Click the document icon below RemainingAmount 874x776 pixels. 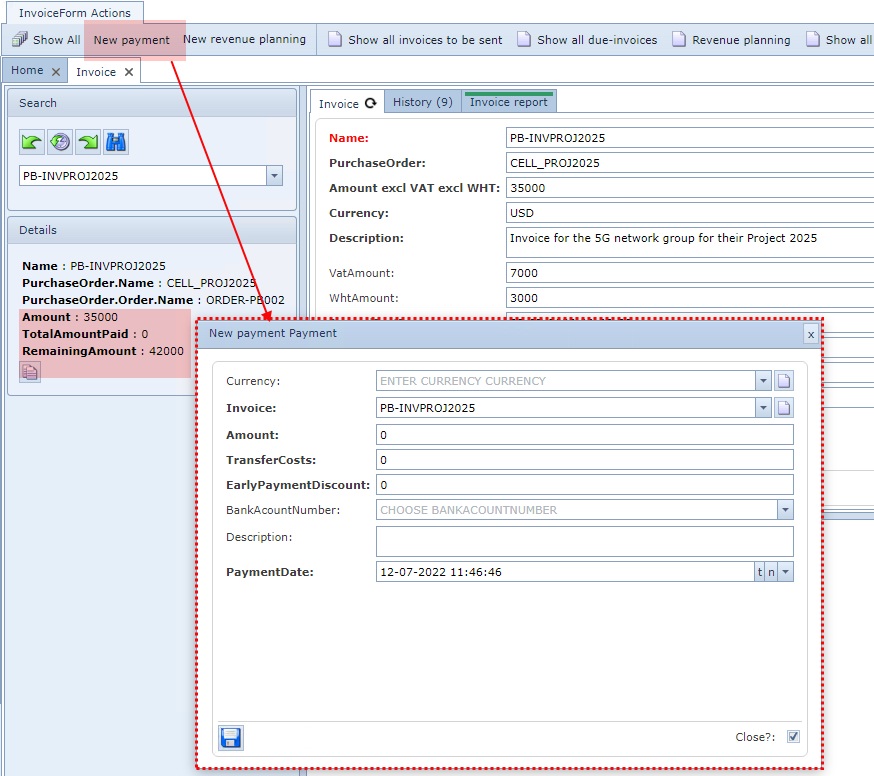(x=30, y=372)
